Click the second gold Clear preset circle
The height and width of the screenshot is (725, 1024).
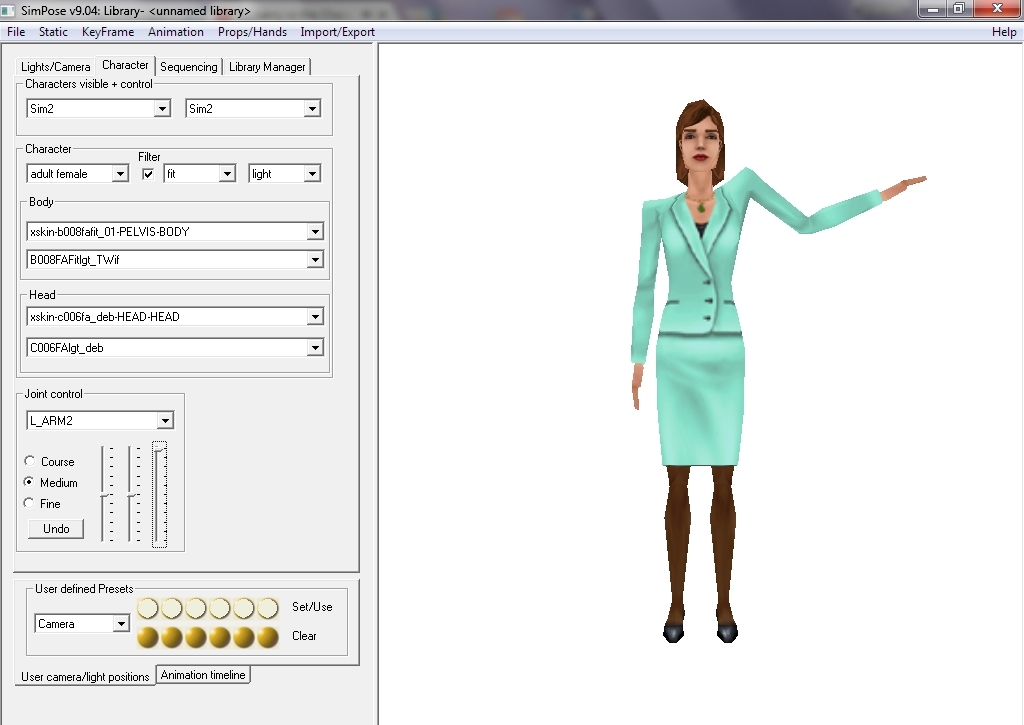click(172, 637)
